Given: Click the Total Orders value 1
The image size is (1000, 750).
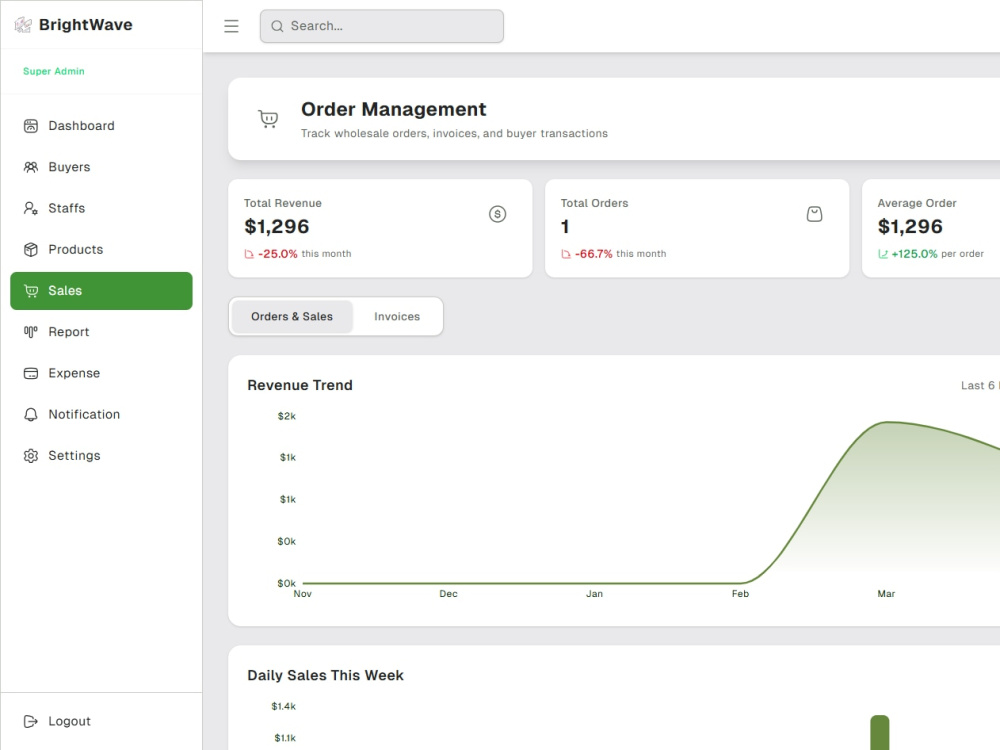Looking at the screenshot, I should pos(565,226).
